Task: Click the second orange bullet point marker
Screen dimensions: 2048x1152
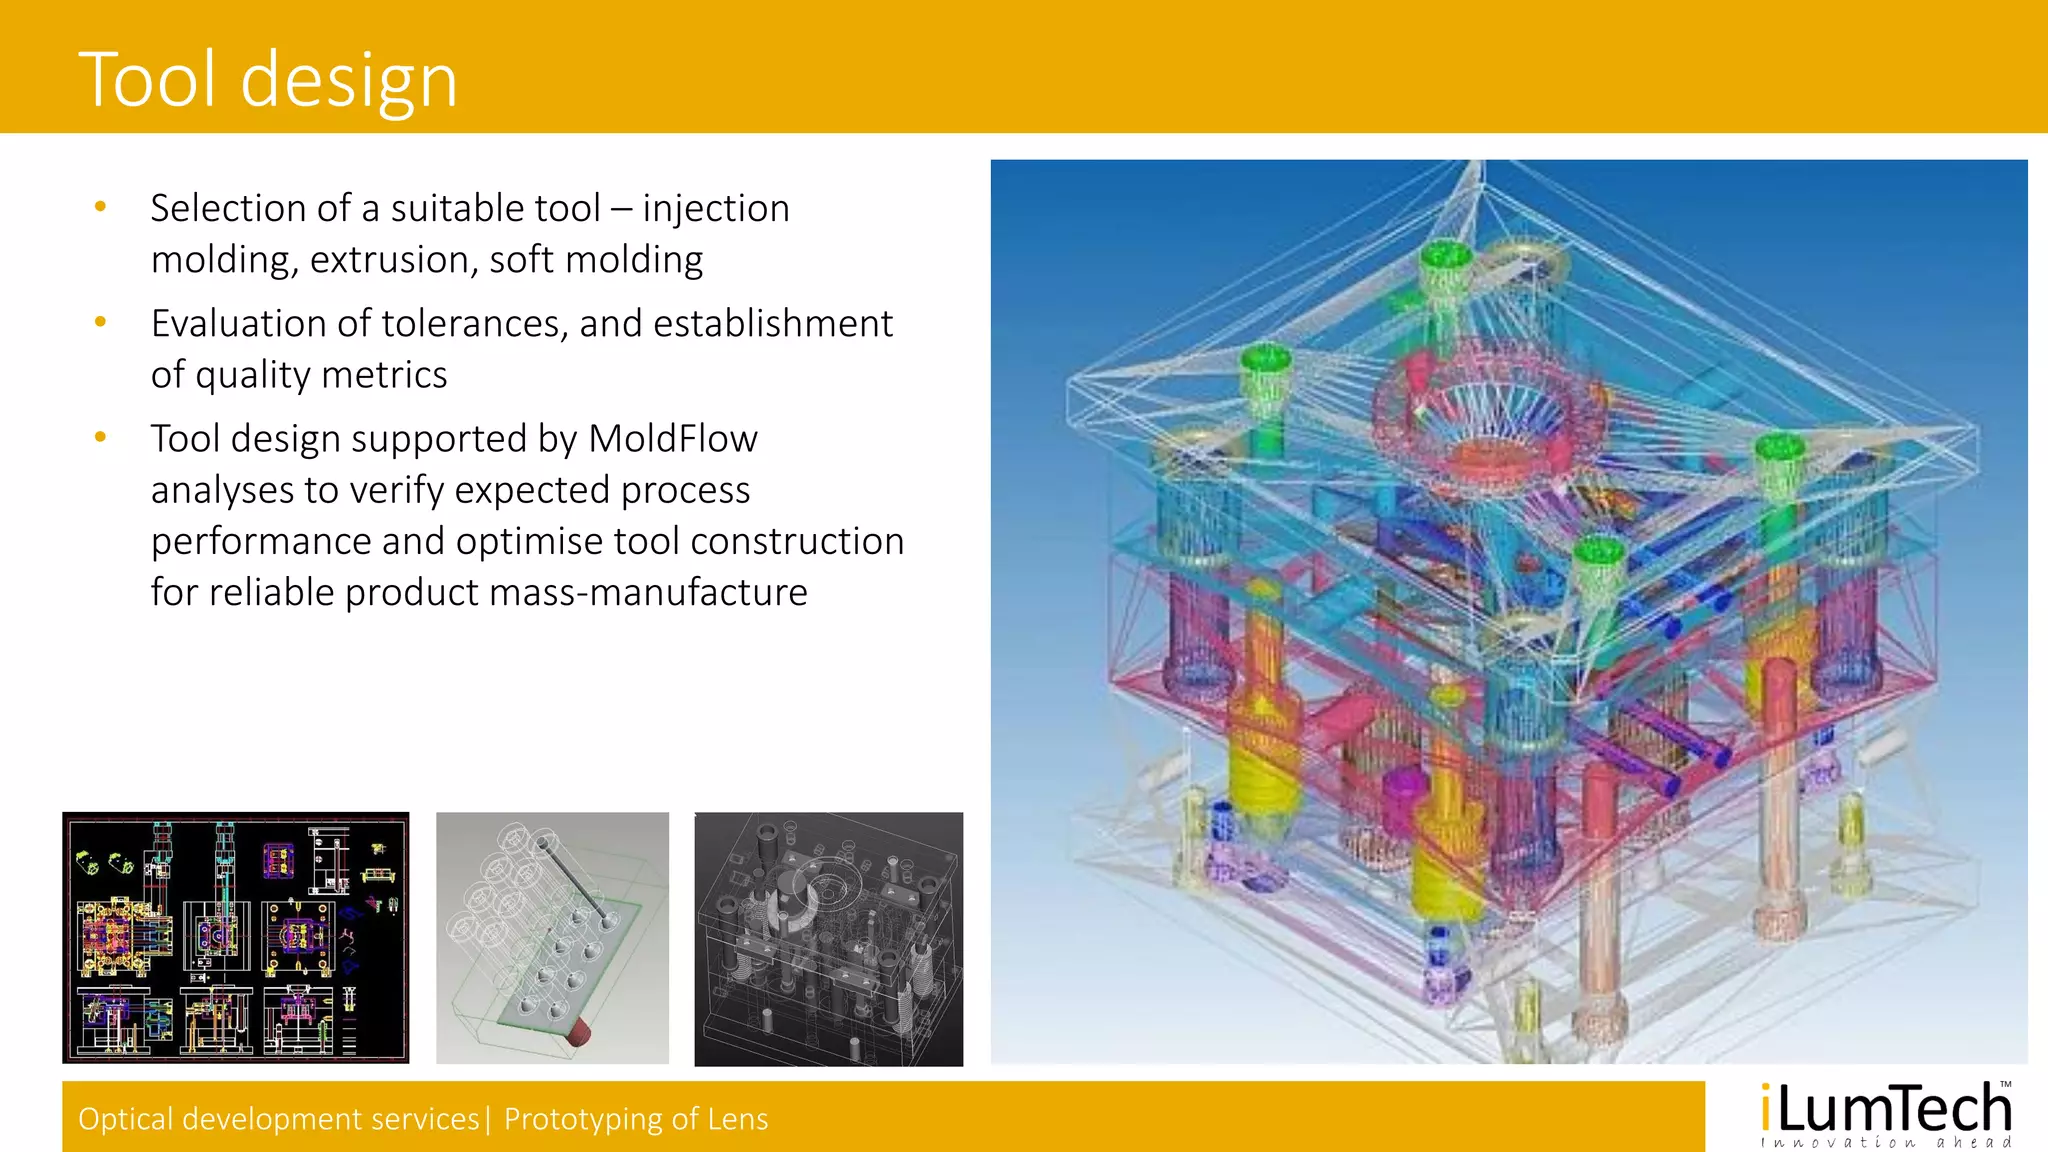Action: pos(100,322)
